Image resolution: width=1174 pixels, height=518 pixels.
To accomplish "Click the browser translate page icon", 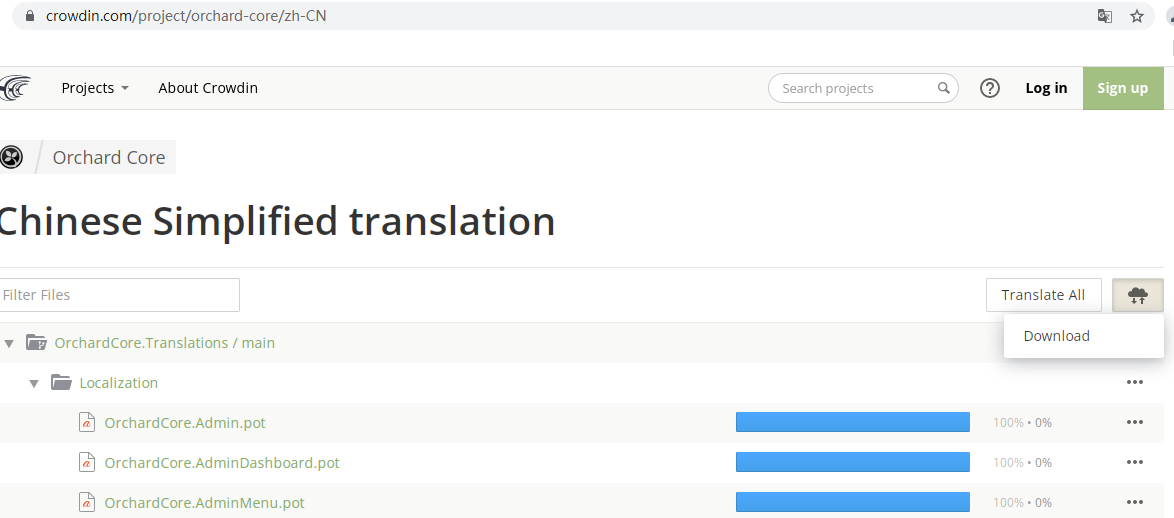I will click(x=1105, y=16).
